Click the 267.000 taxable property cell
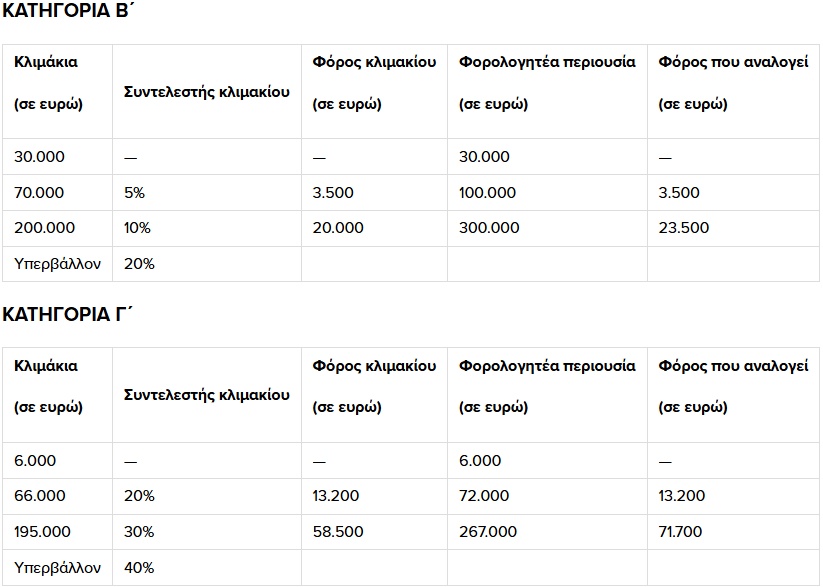 488,532
